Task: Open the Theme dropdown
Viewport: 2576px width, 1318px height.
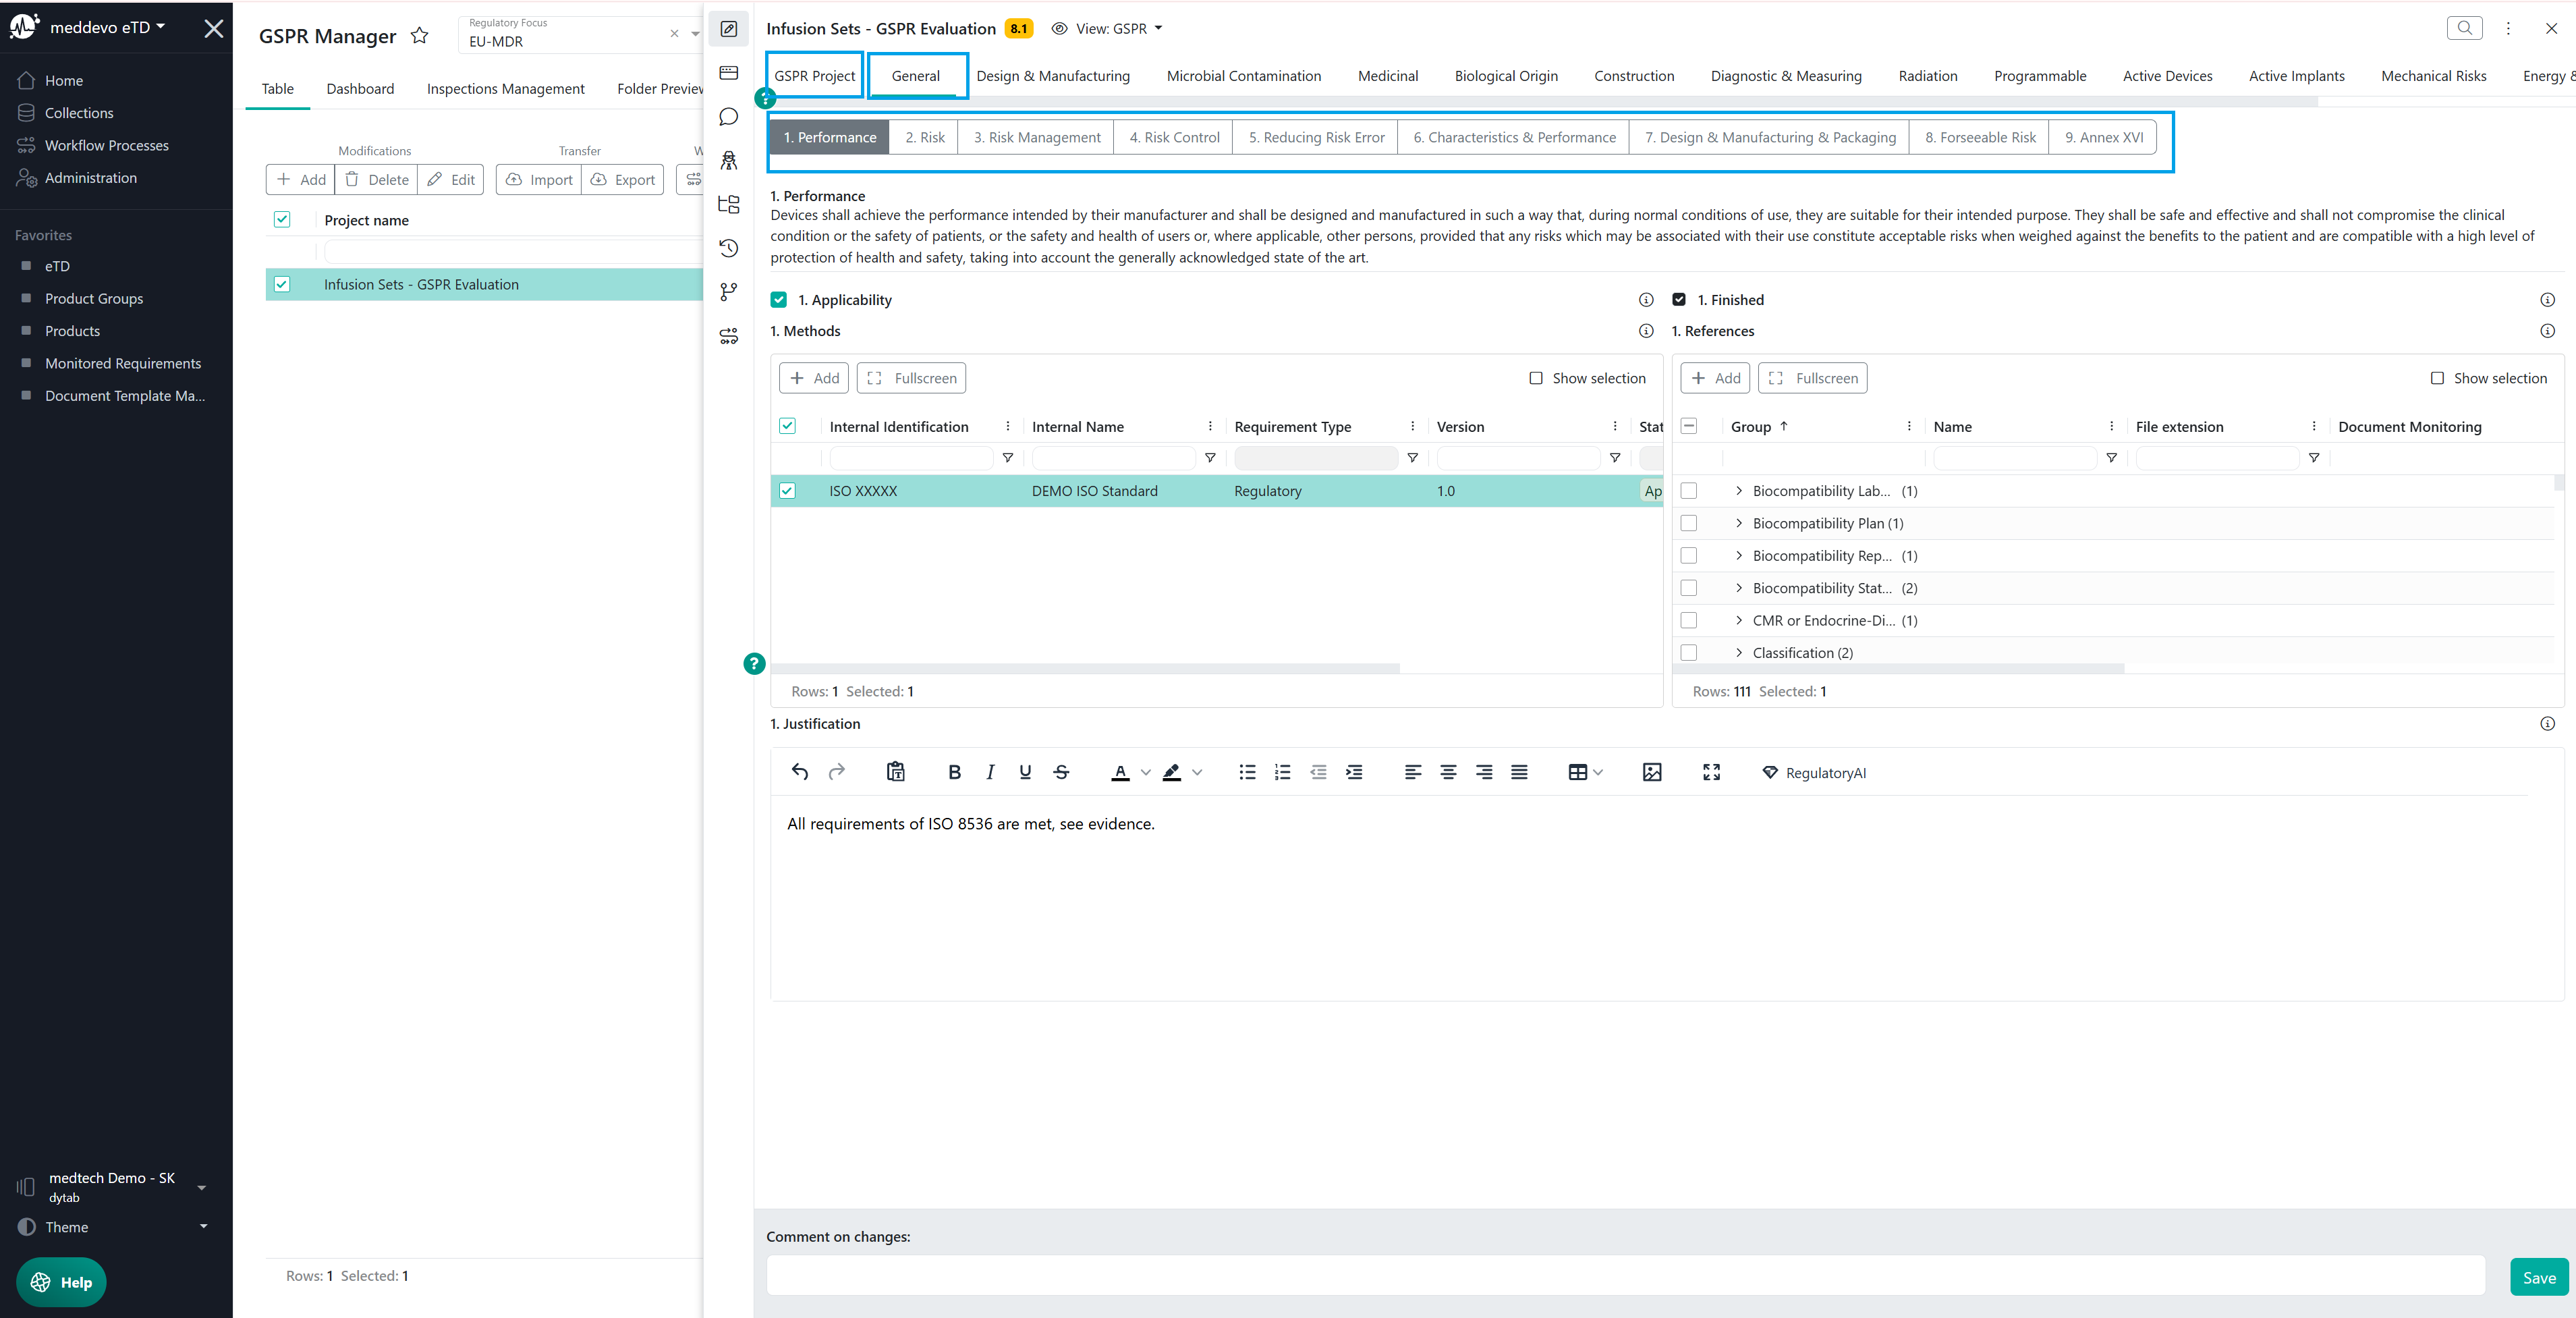Action: tap(113, 1227)
